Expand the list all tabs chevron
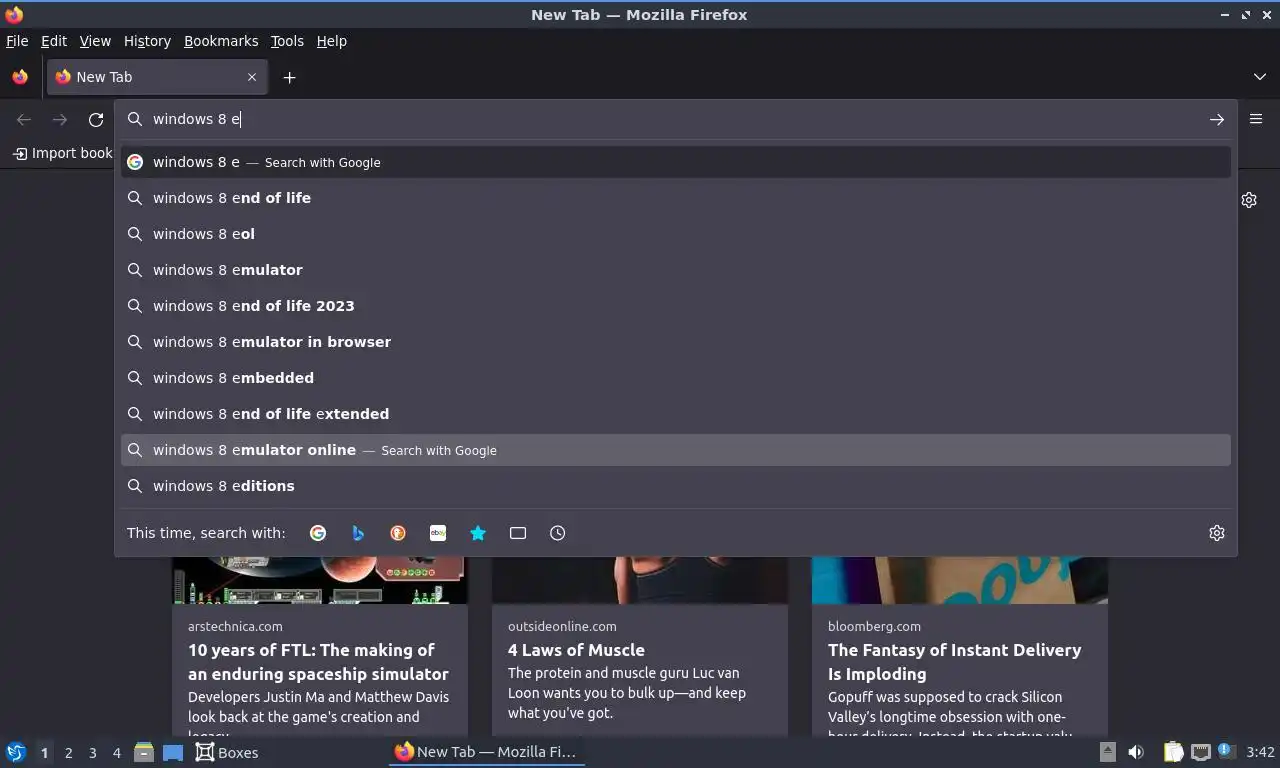The width and height of the screenshot is (1280, 768). coord(1259,77)
